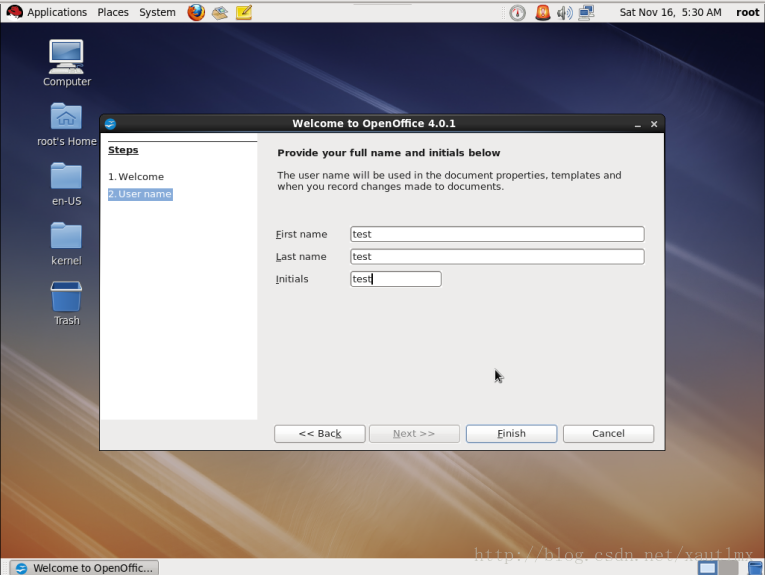Select step 1. Welcome in Steps list

(x=136, y=177)
